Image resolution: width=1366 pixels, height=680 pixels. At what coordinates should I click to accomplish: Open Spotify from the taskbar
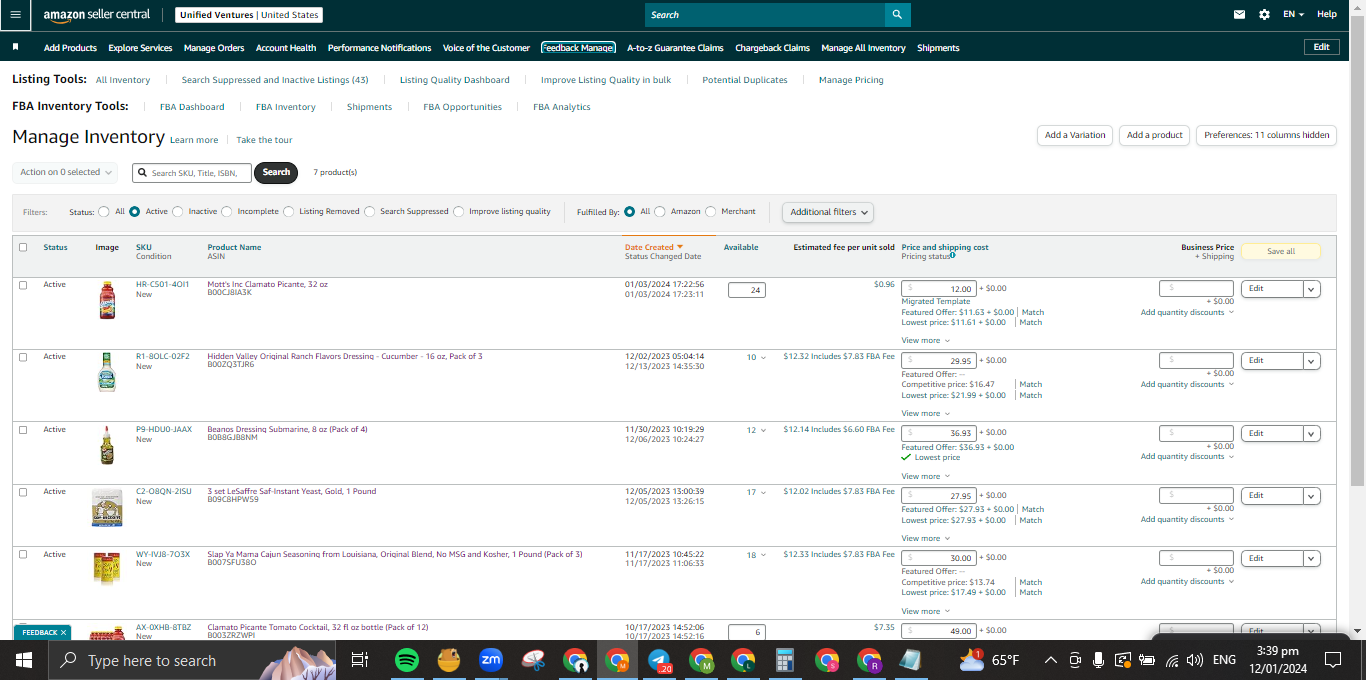(406, 660)
